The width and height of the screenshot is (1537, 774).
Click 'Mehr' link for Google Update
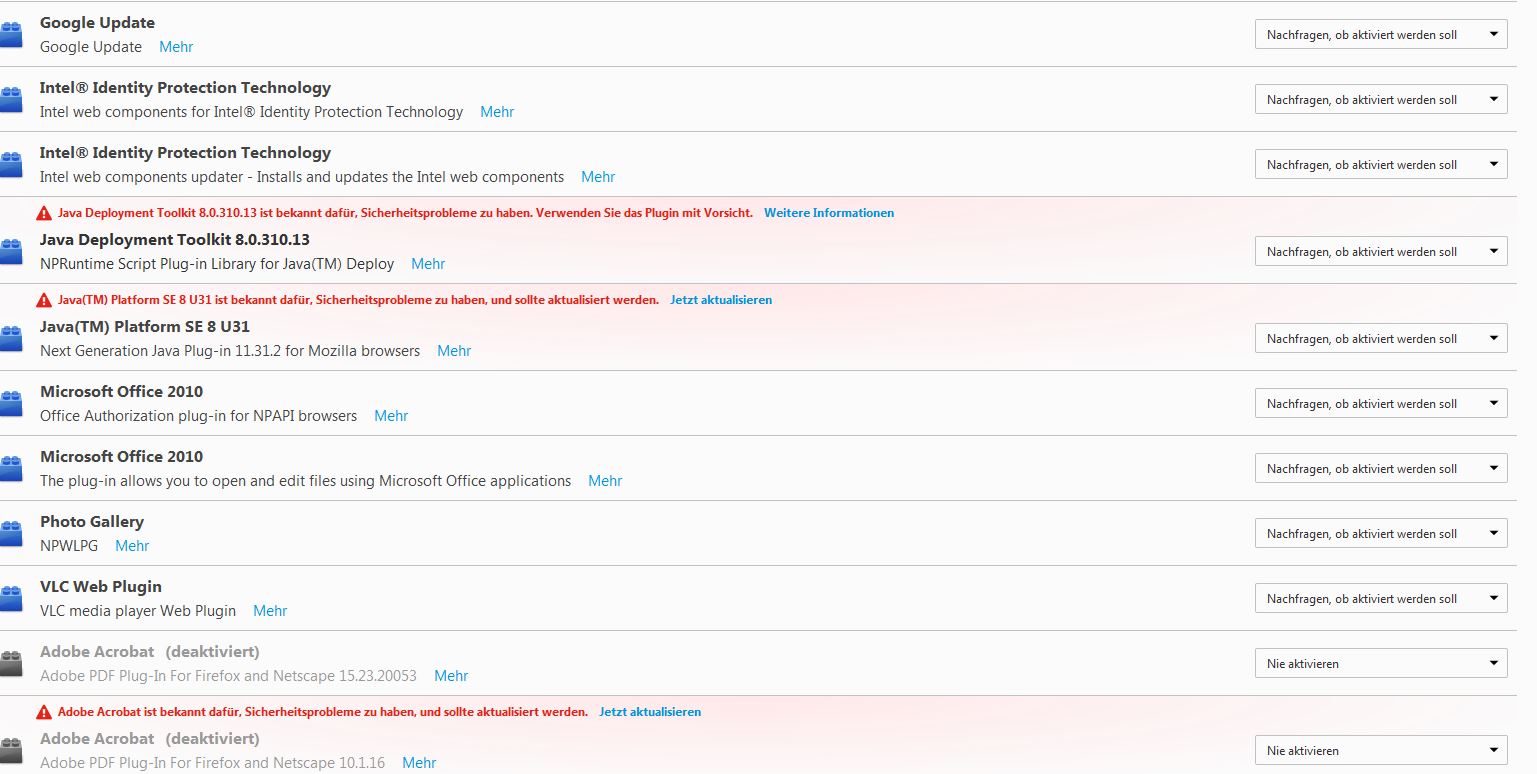pyautogui.click(x=176, y=47)
